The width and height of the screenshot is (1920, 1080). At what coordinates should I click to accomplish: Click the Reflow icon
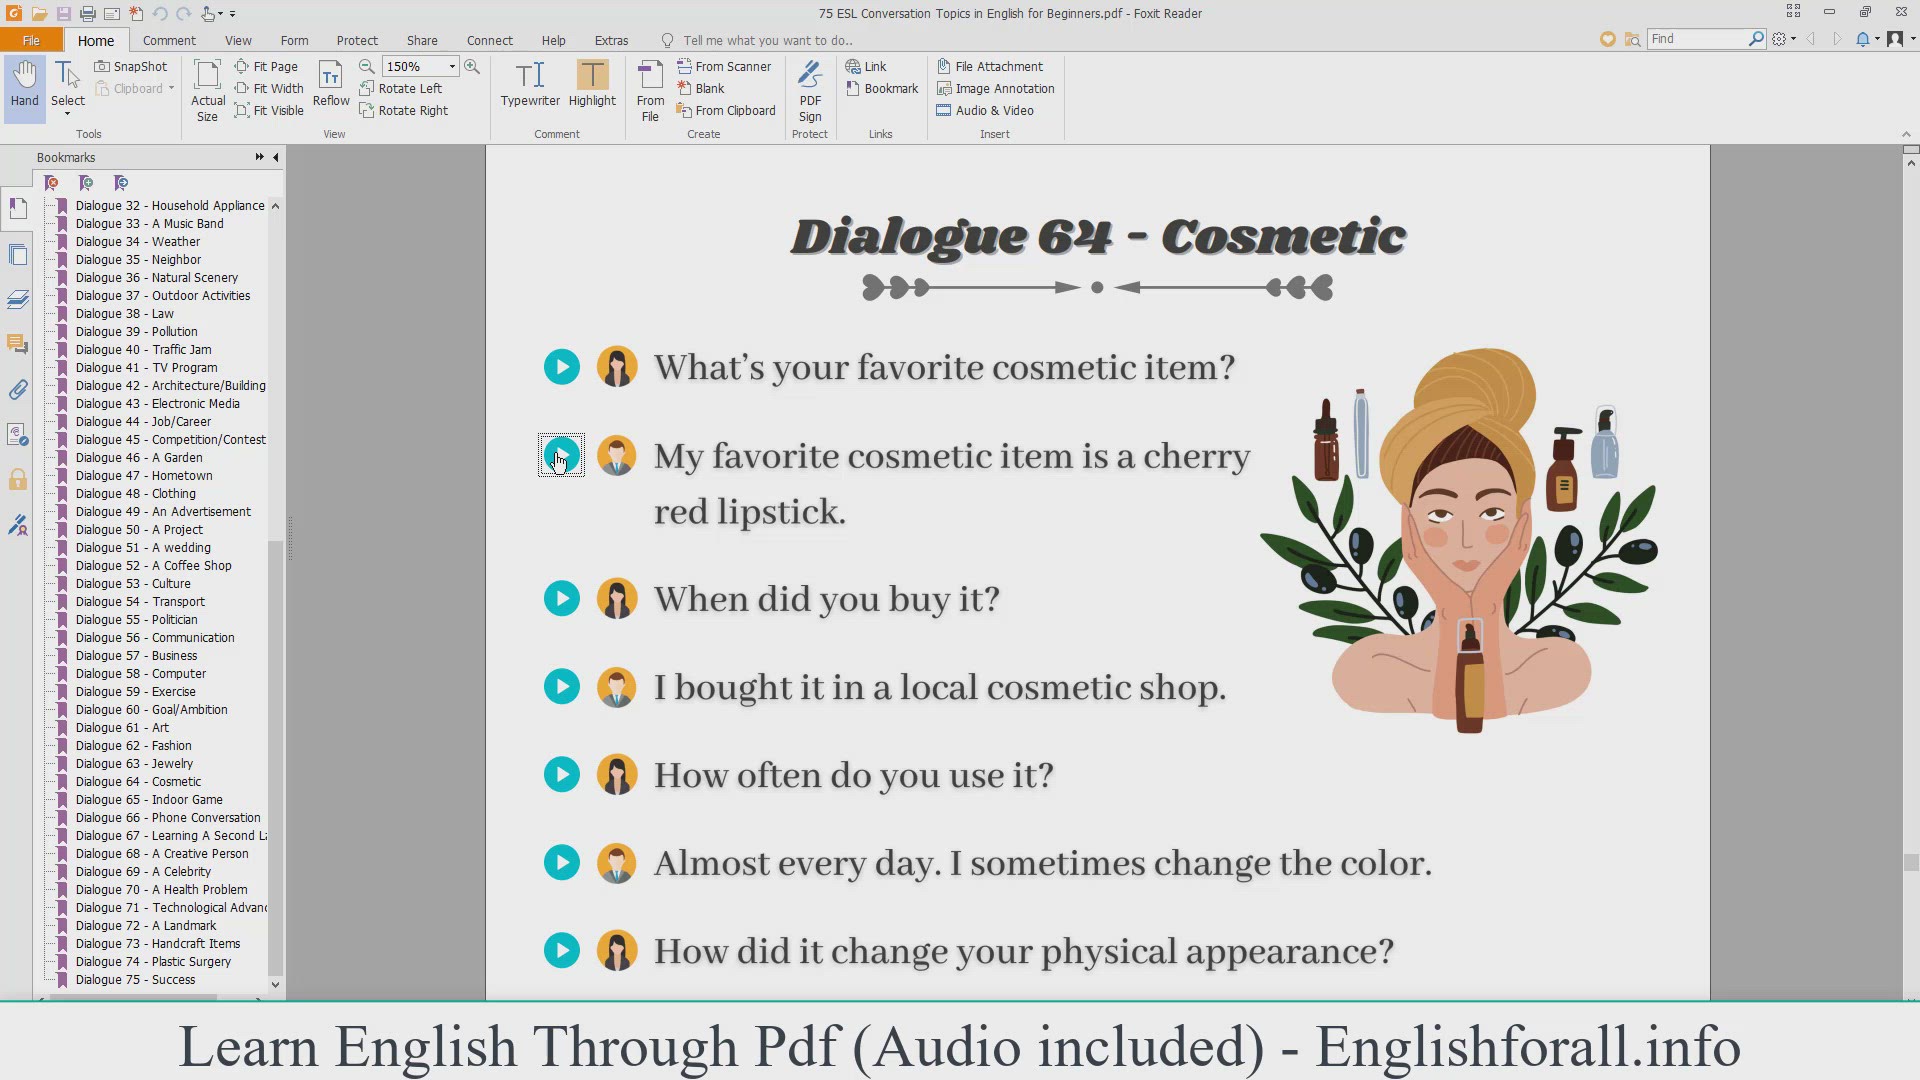(331, 84)
